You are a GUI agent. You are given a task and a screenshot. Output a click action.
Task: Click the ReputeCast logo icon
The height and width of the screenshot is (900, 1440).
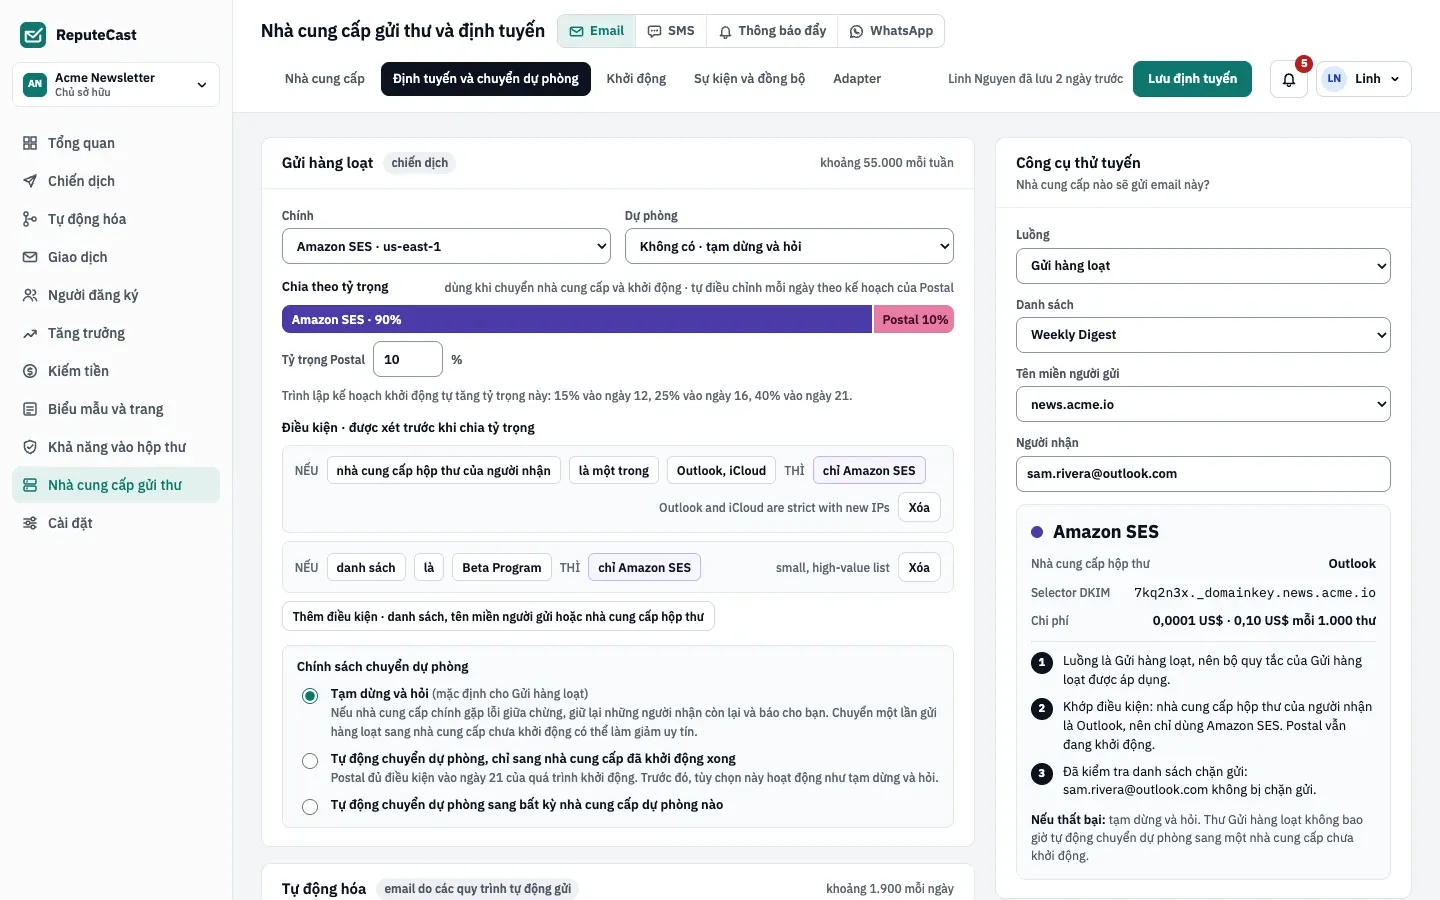(33, 35)
